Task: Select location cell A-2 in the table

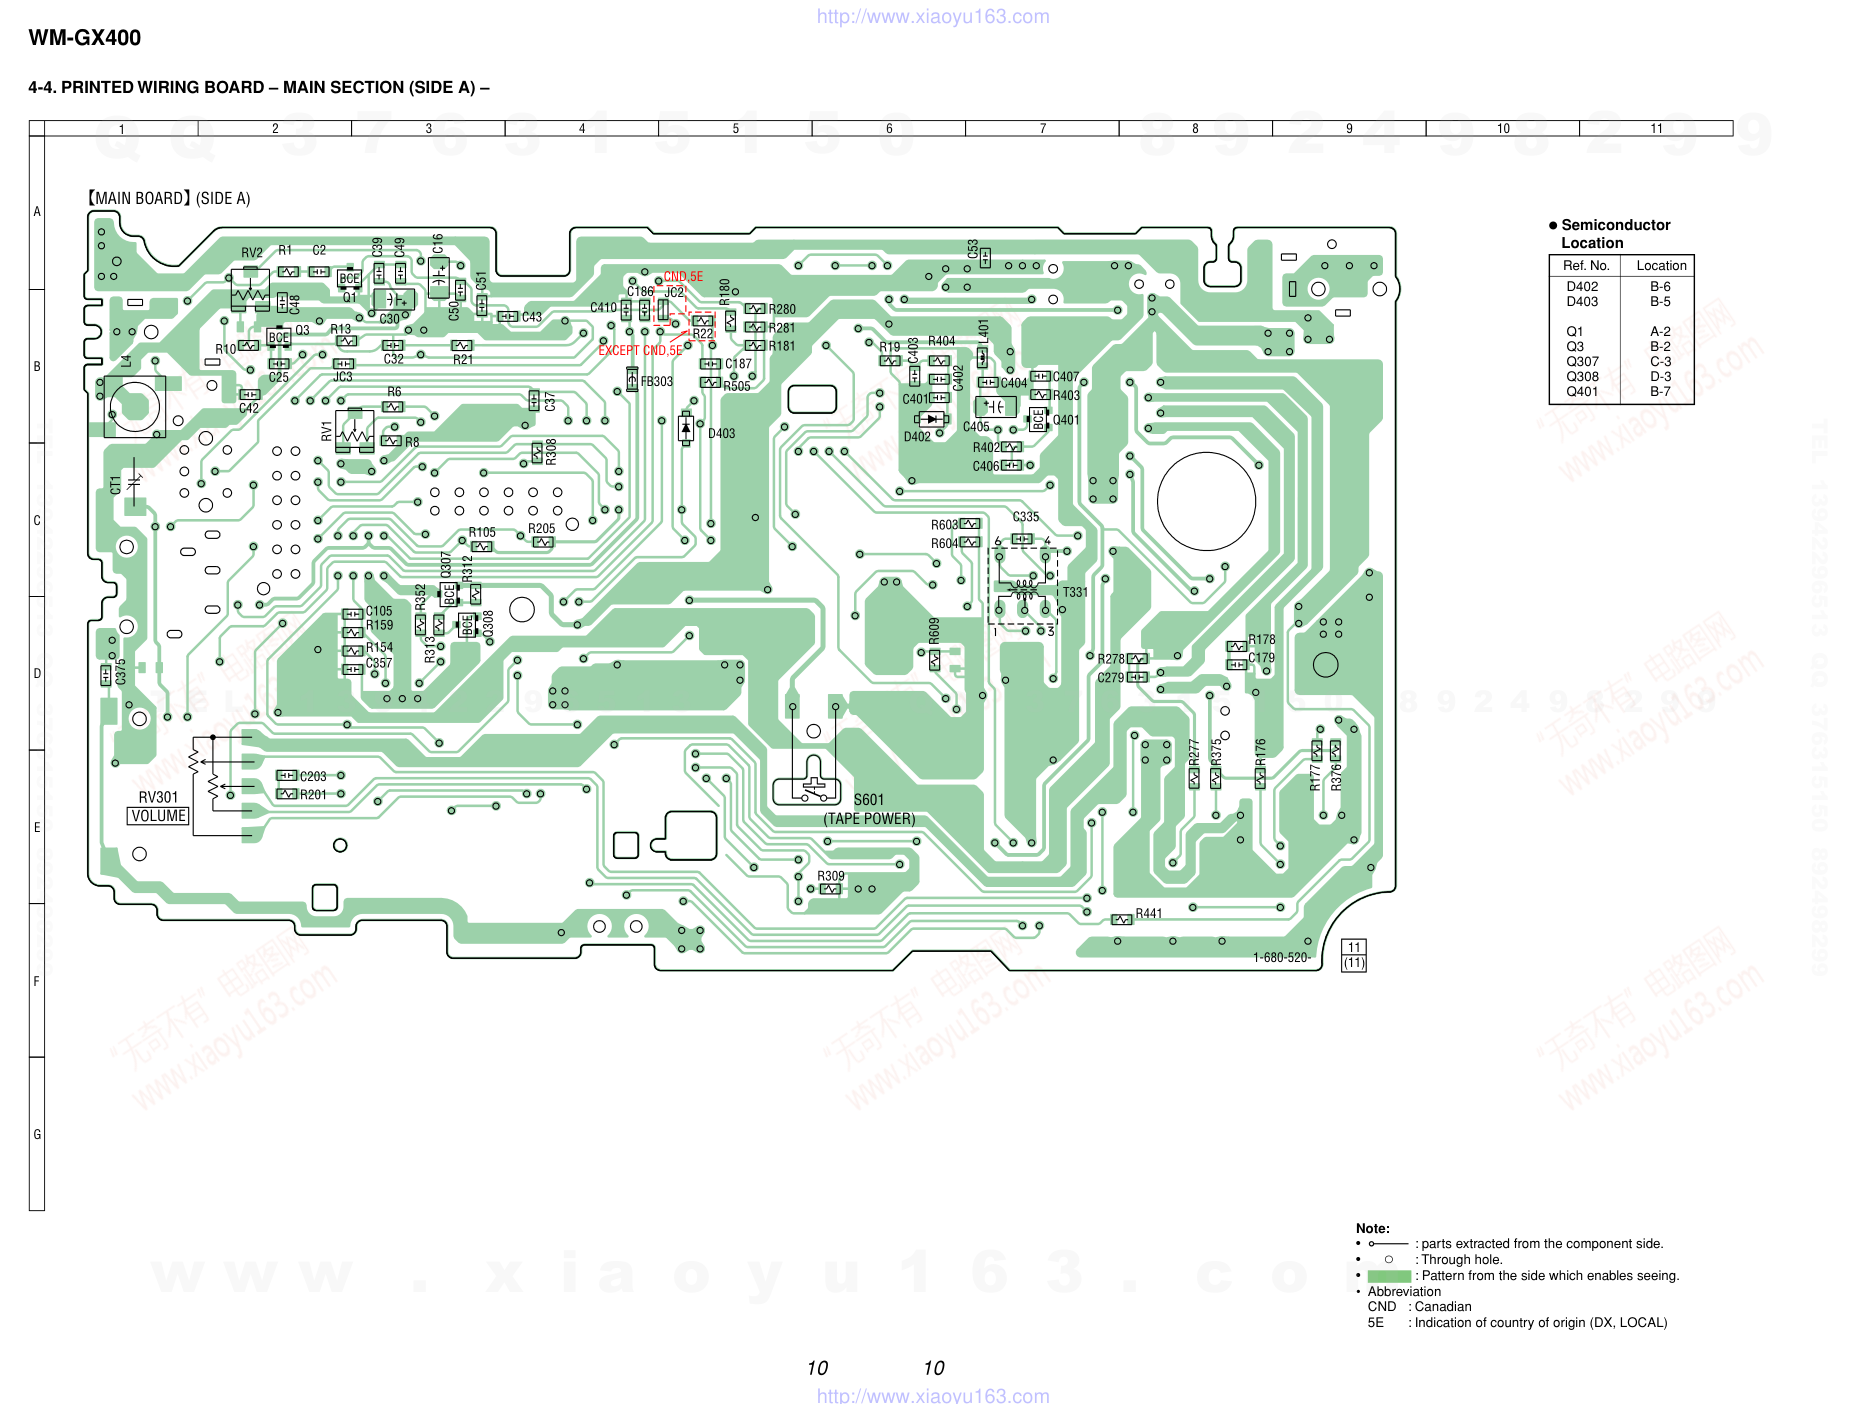Action: click(x=1660, y=332)
